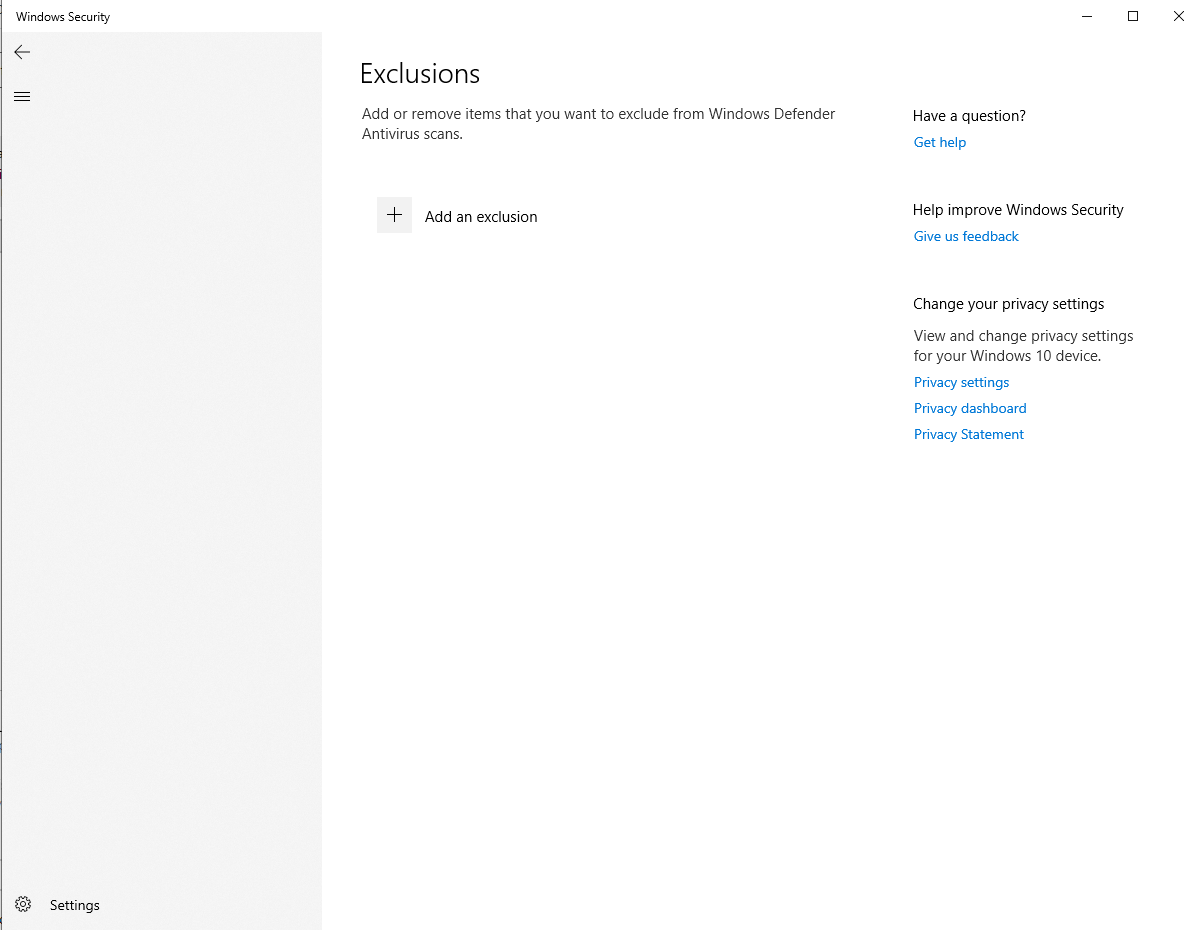Open the Give us feedback link

(966, 236)
